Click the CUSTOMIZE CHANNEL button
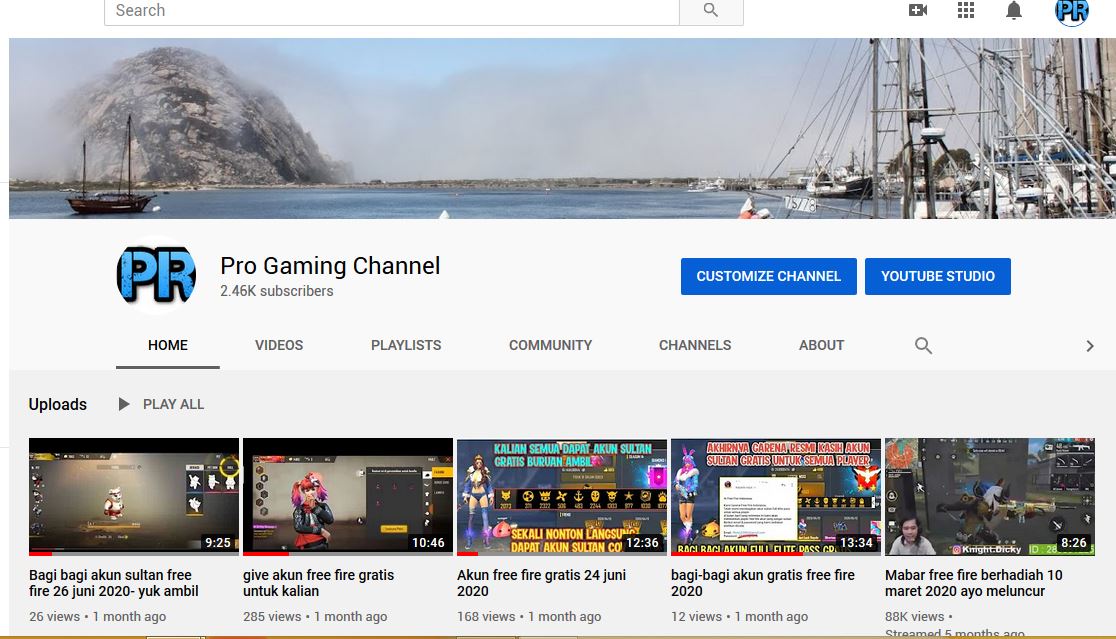The image size is (1116, 639). [x=769, y=276]
